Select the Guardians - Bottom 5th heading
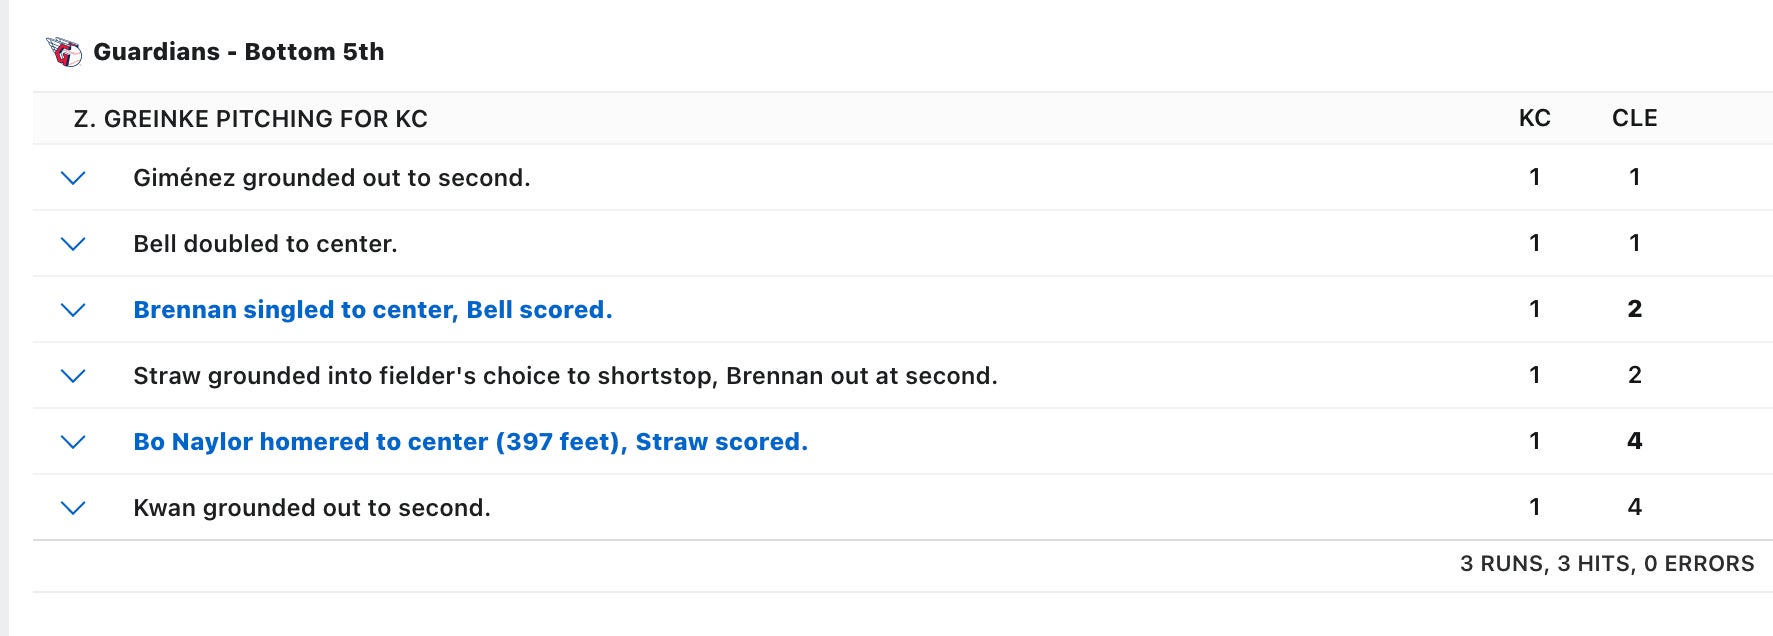This screenshot has width=1773, height=636. coord(238,52)
